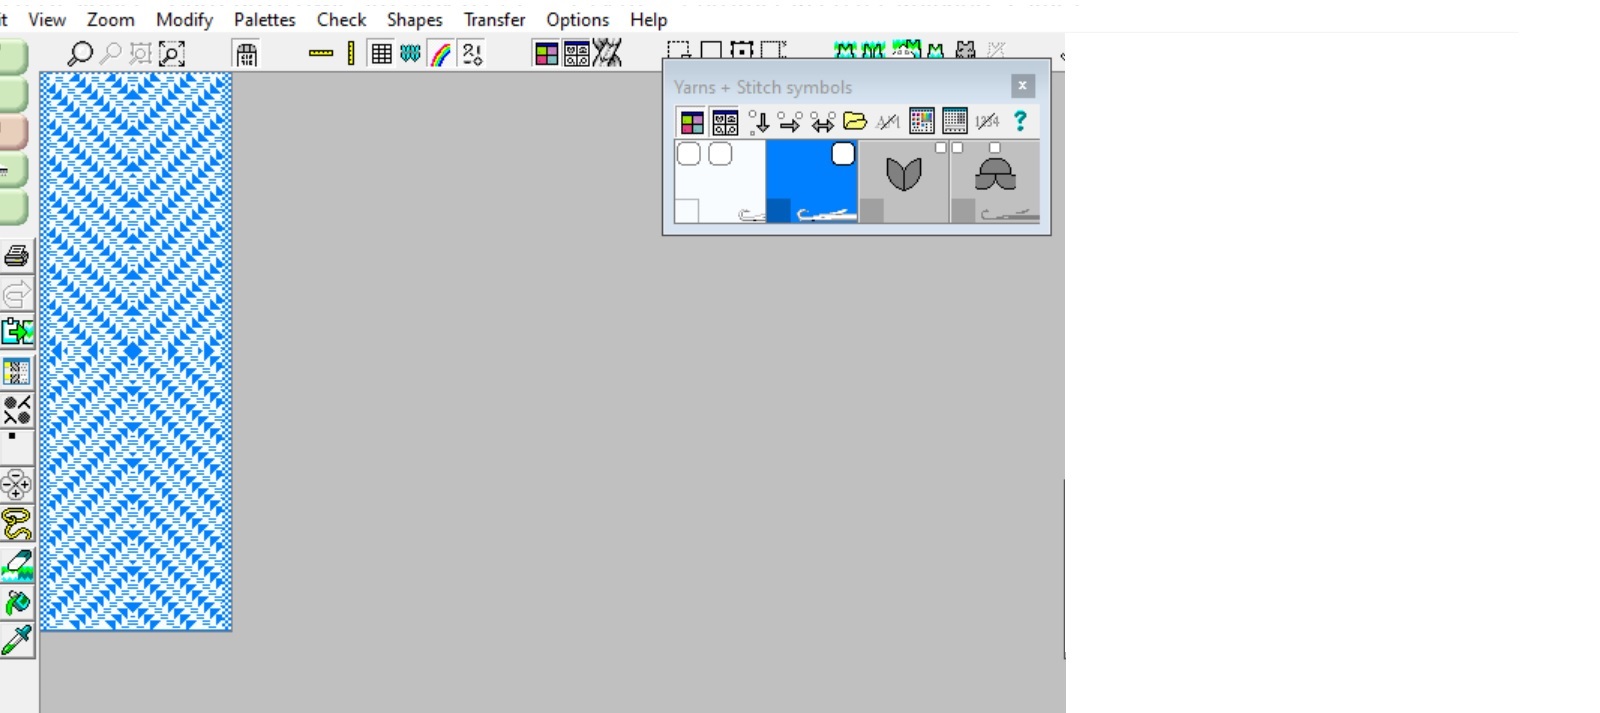
Task: Open the Modify menu
Action: point(184,19)
